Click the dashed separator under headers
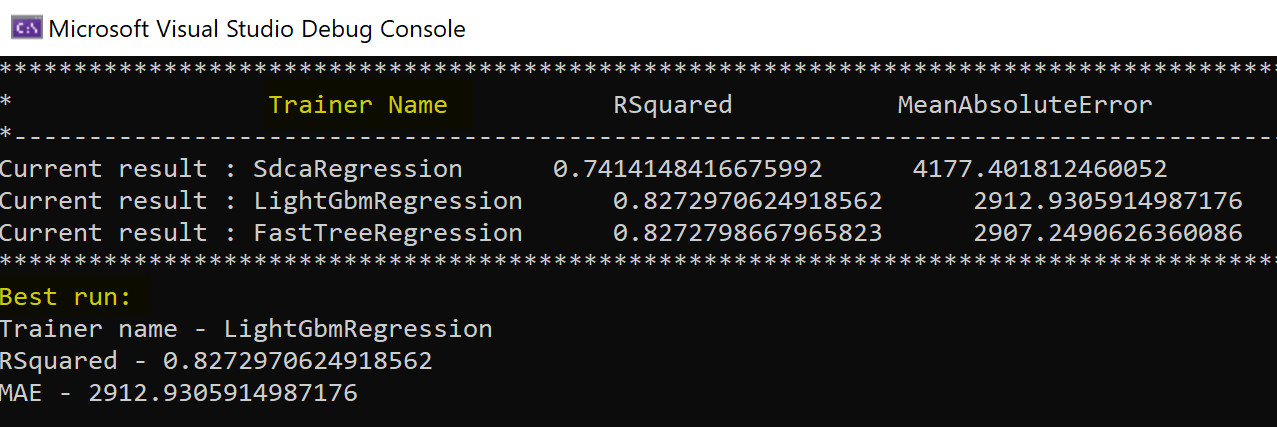 pyautogui.click(x=638, y=136)
